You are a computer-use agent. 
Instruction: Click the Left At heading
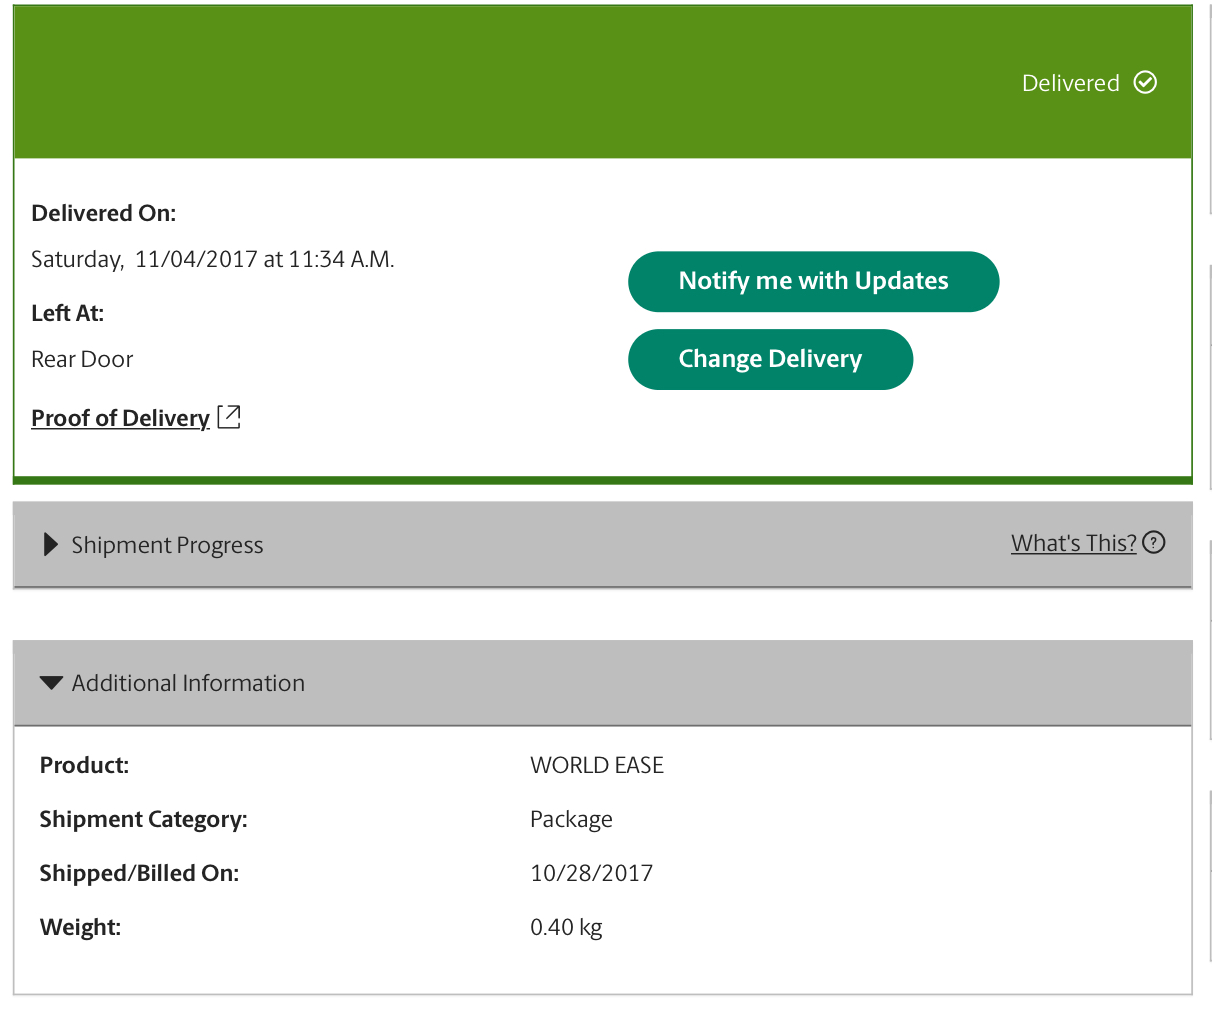point(68,313)
